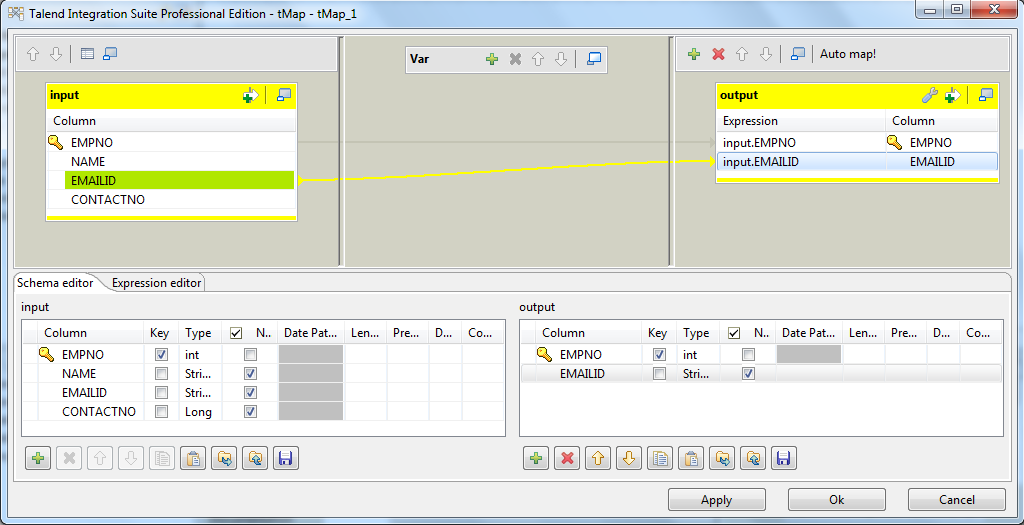1024x525 pixels.
Task: Export input schema to file
Action: (x=255, y=458)
